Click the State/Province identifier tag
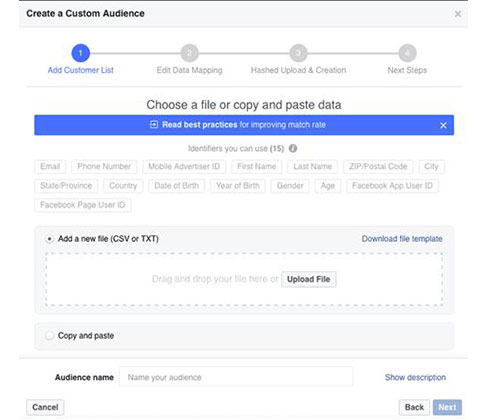This screenshot has height=420, width=487. pyautogui.click(x=66, y=186)
